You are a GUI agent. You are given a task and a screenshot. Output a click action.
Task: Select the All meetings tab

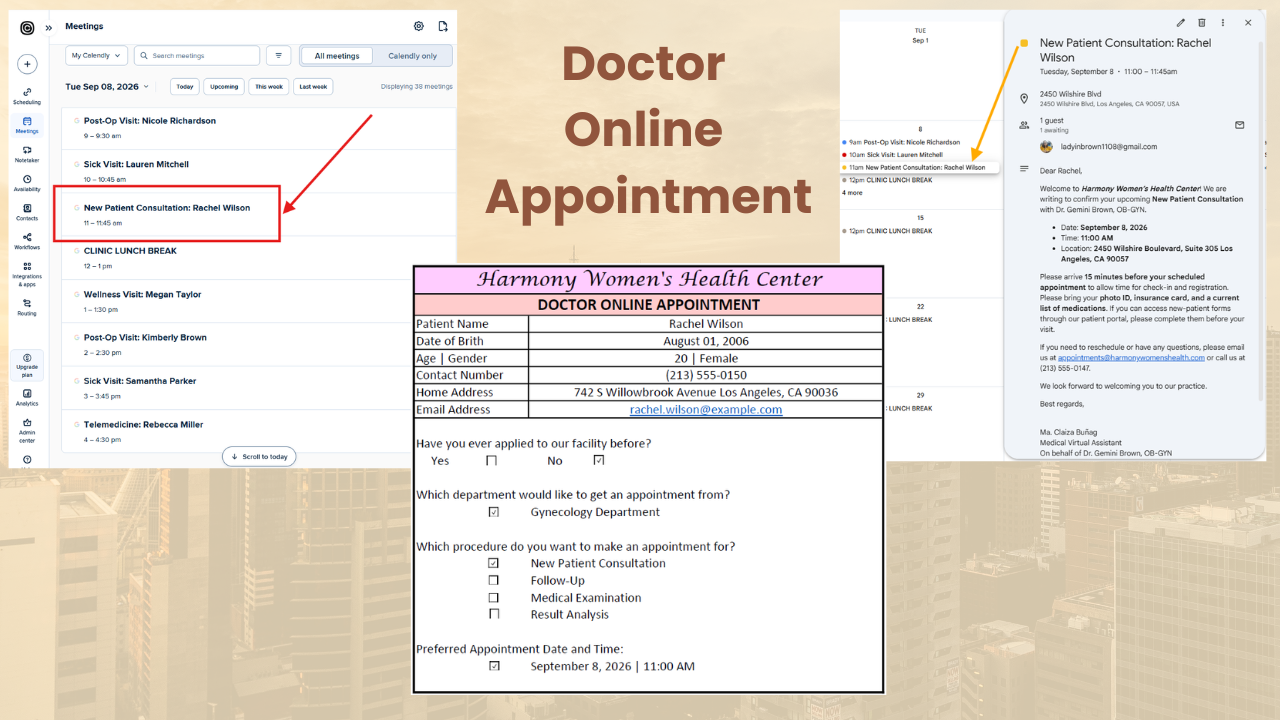(x=337, y=56)
